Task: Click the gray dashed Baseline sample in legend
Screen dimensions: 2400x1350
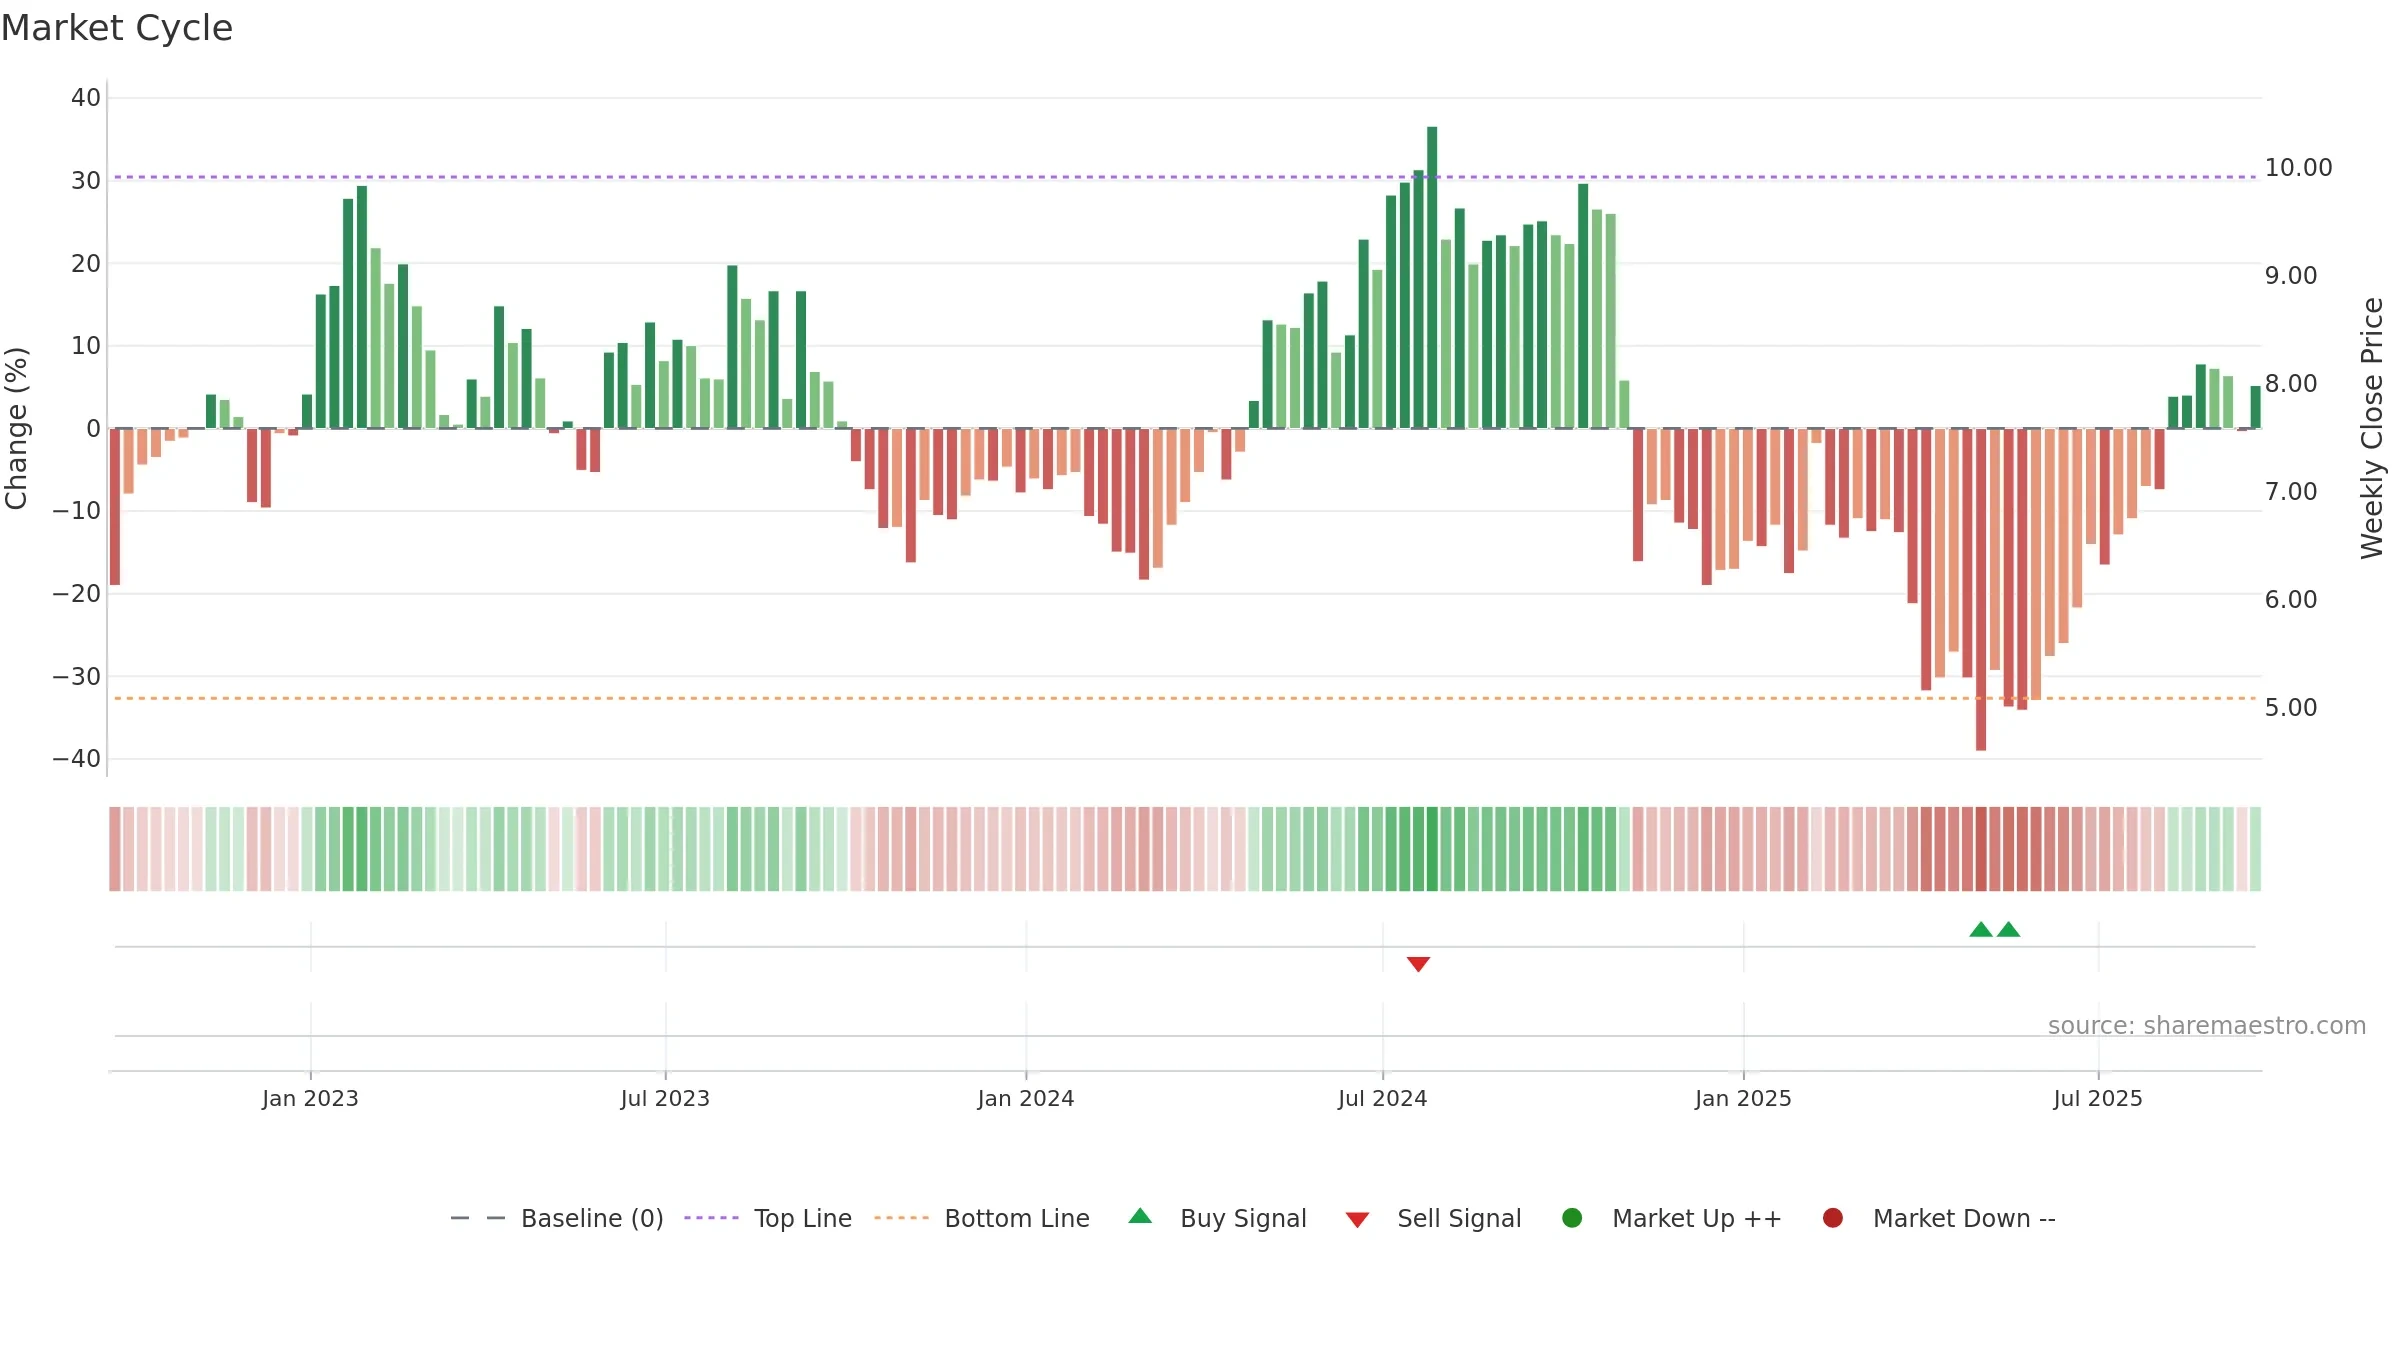Action: pyautogui.click(x=478, y=1218)
